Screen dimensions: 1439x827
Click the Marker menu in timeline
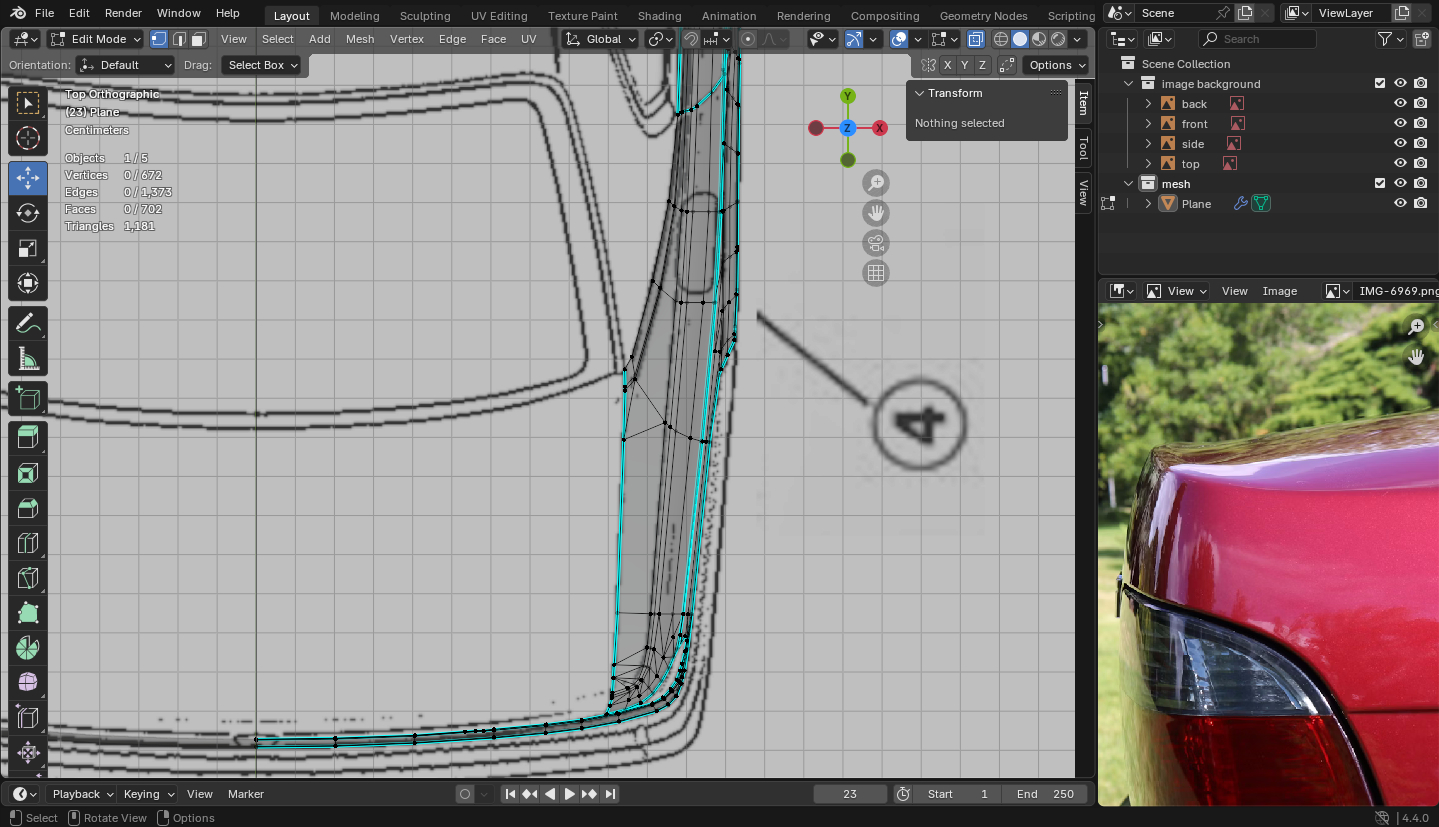tap(246, 794)
